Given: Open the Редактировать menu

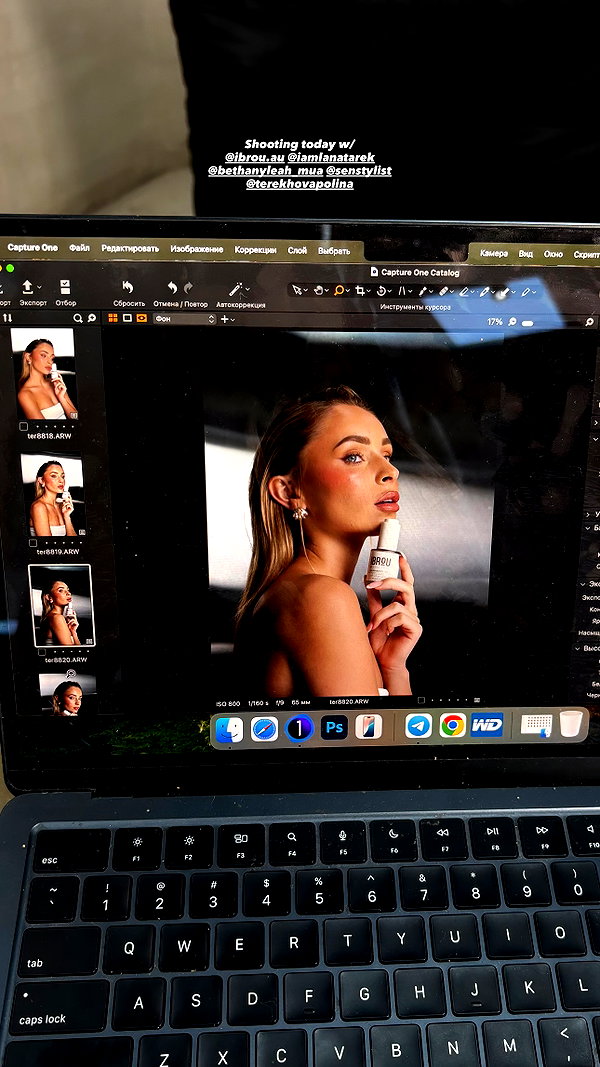Looking at the screenshot, I should click(x=130, y=248).
